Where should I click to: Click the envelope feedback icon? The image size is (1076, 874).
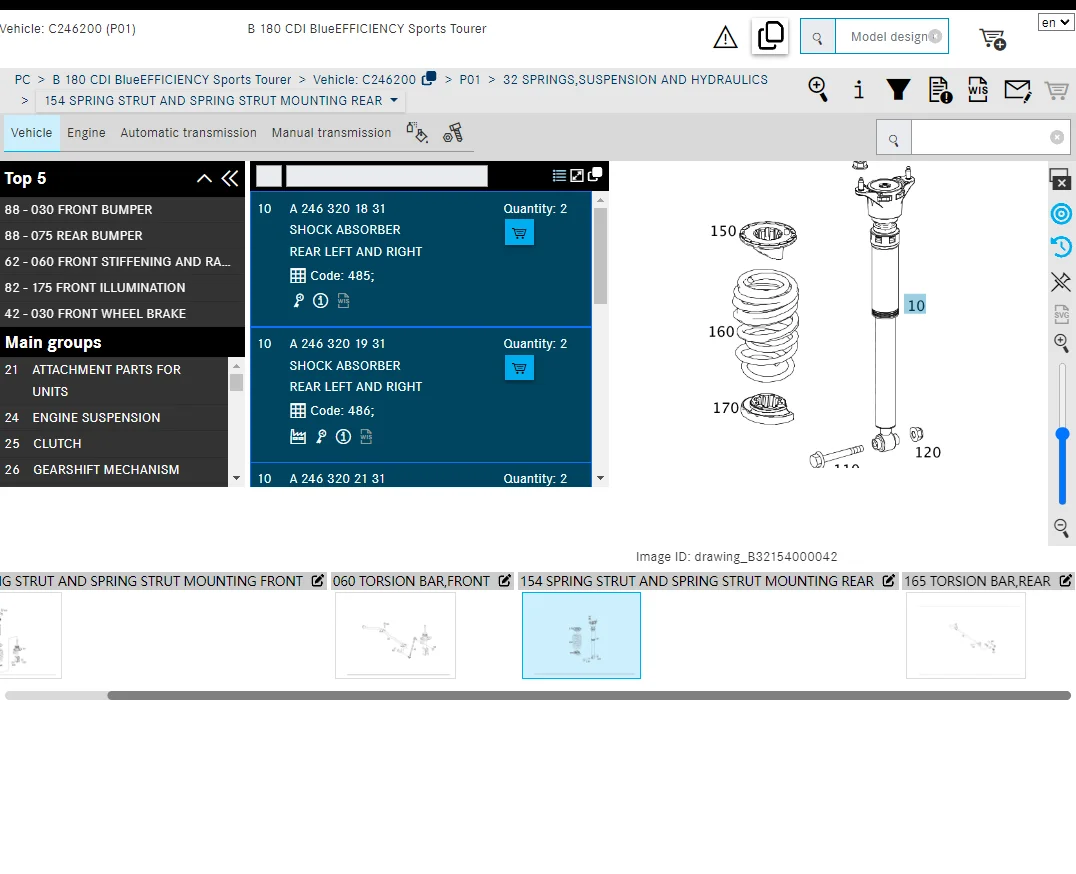pyautogui.click(x=1018, y=90)
